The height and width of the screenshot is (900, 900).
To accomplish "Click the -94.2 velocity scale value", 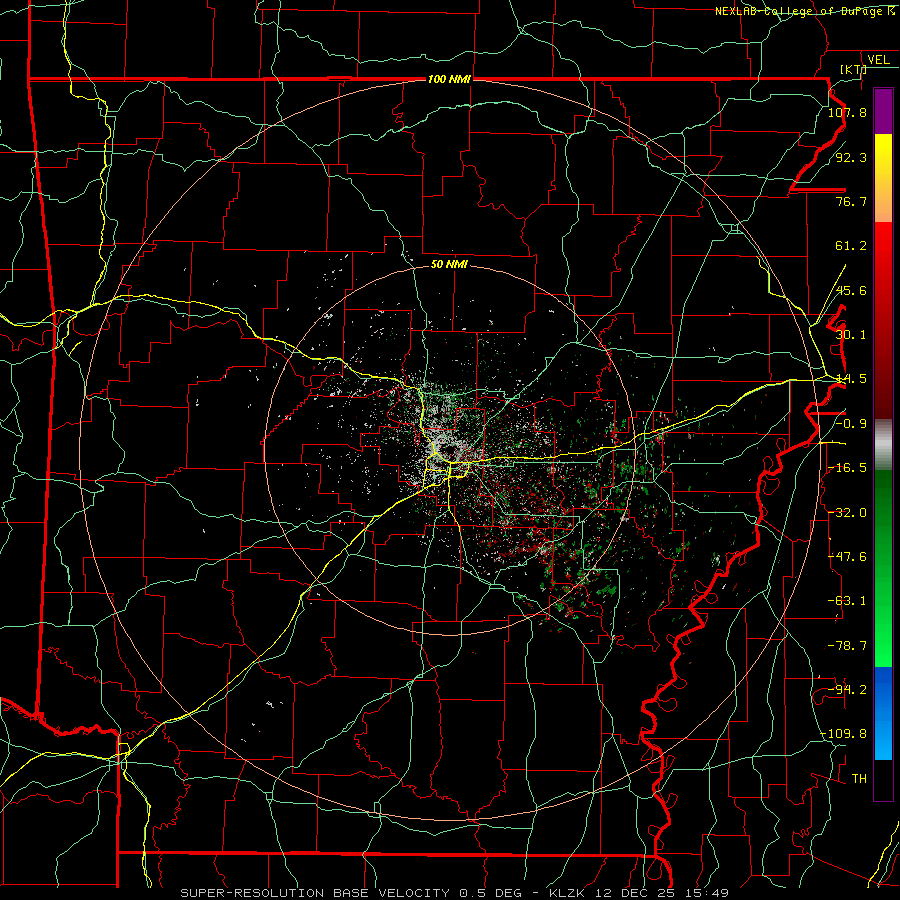I will click(847, 690).
